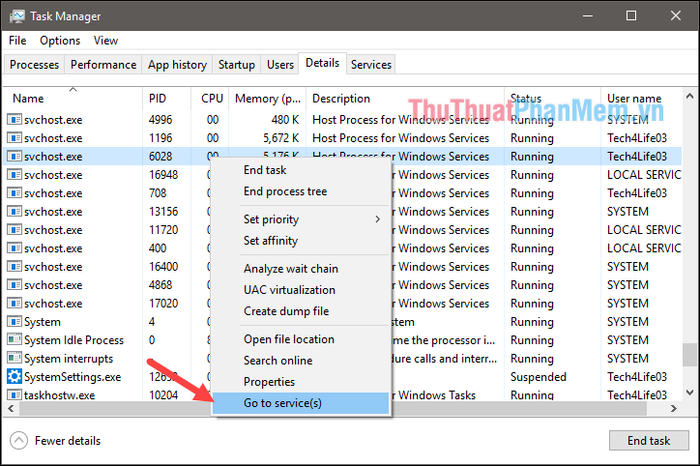Select the Details tab
Image resolution: width=700 pixels, height=466 pixels.
point(322,63)
